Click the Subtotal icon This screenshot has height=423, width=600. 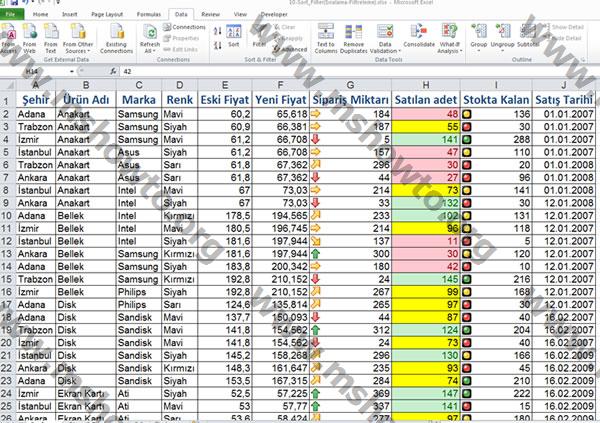528,36
